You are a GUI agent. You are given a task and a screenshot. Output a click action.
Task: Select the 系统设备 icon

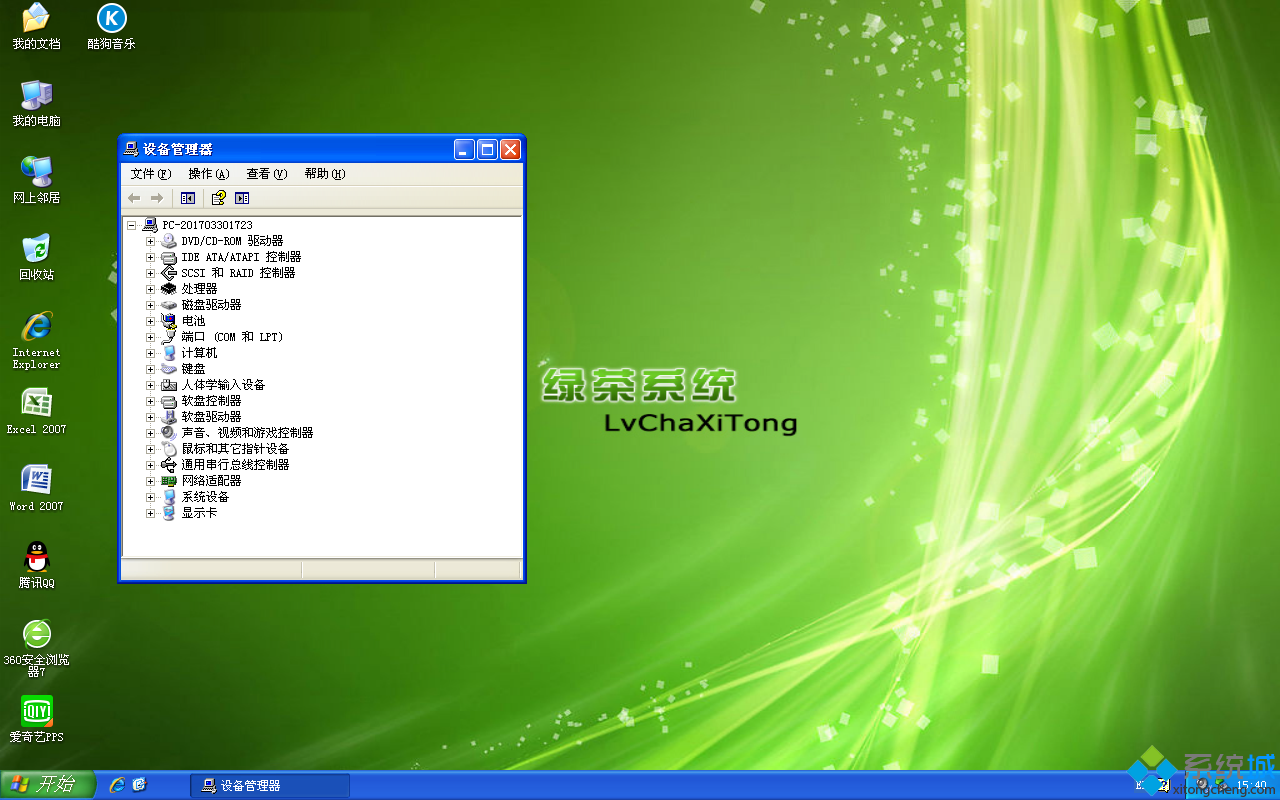(169, 497)
